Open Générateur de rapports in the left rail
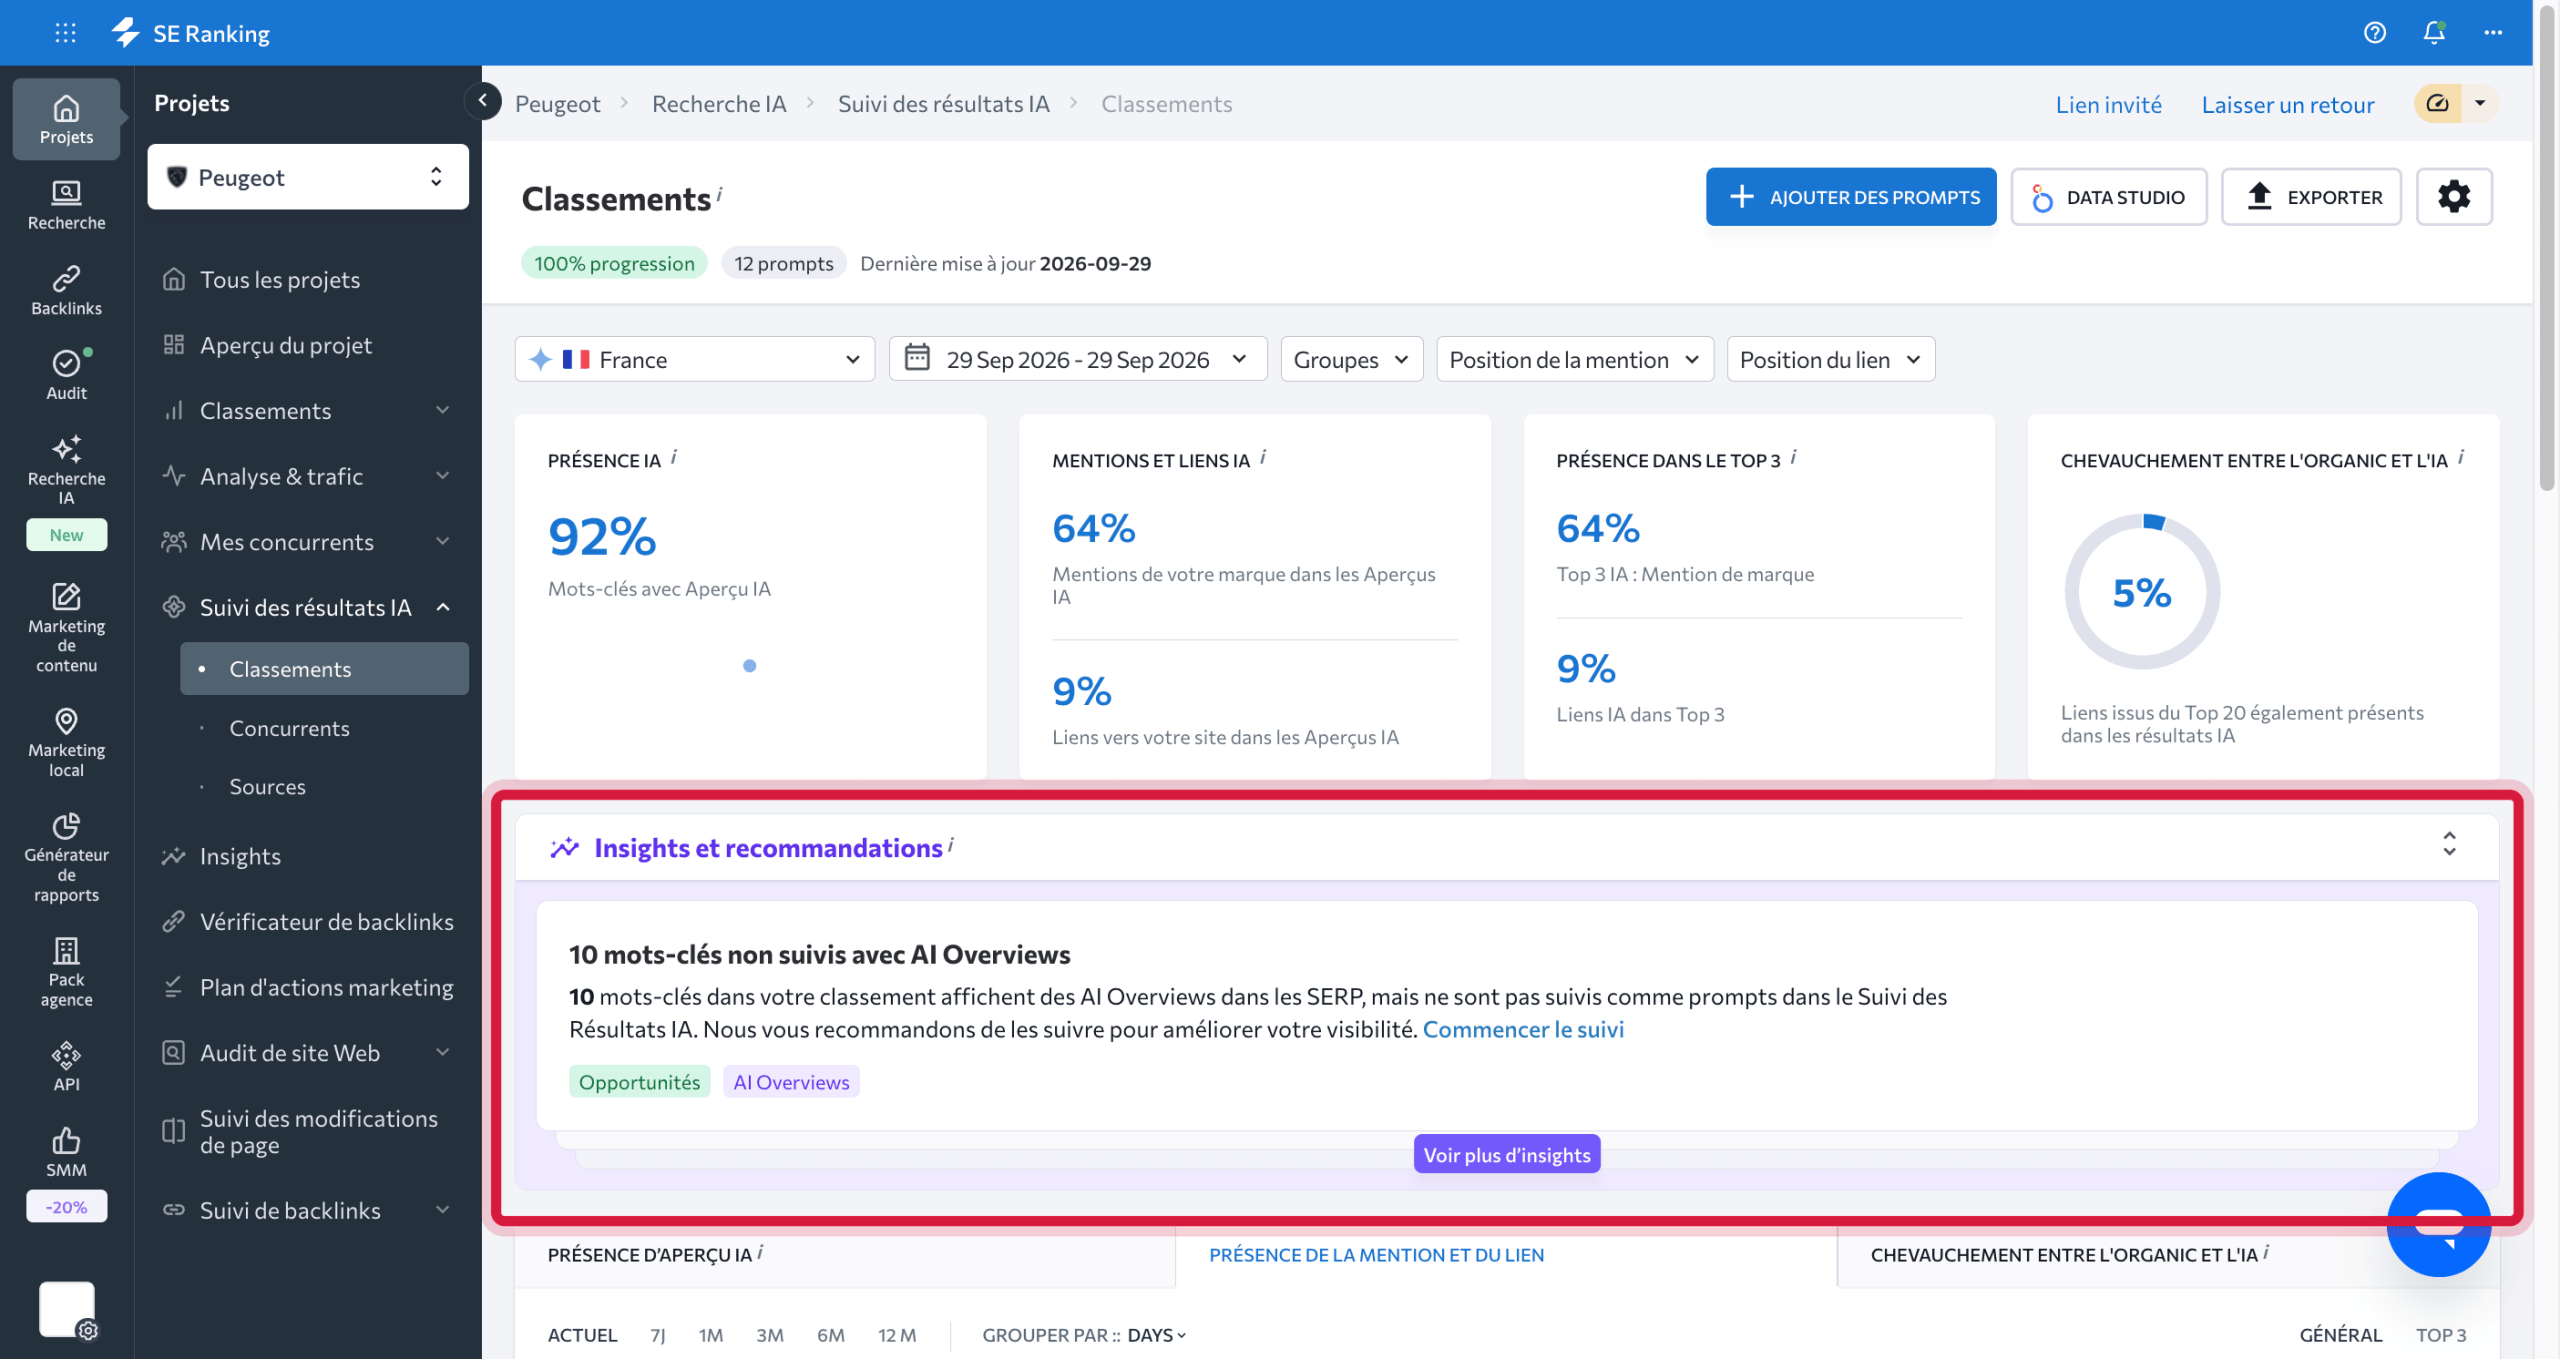The width and height of the screenshot is (2560, 1359). coord(66,857)
